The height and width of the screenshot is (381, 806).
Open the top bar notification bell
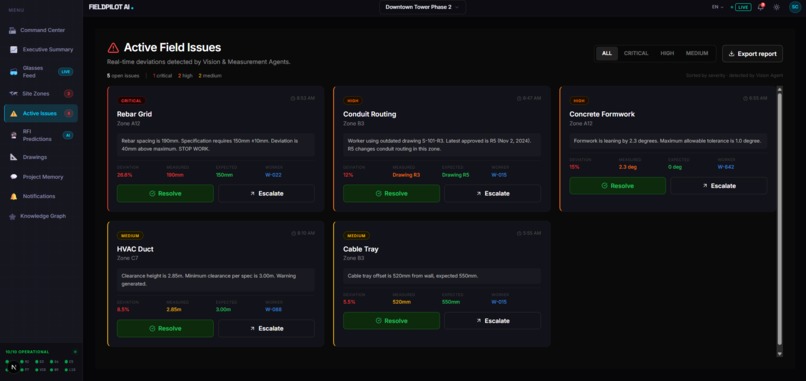click(761, 7)
